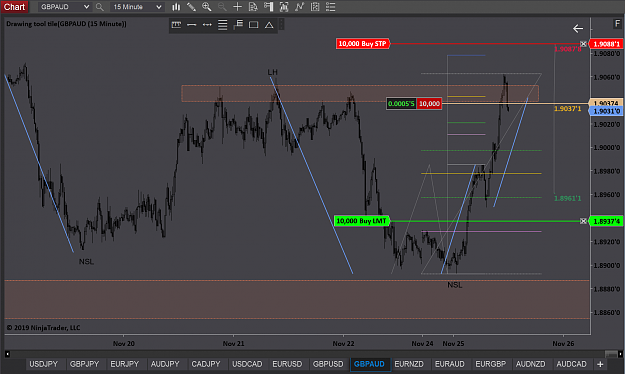This screenshot has height=374, width=625.
Task: Select the risk-reward tool in tile
Action: 238,25
